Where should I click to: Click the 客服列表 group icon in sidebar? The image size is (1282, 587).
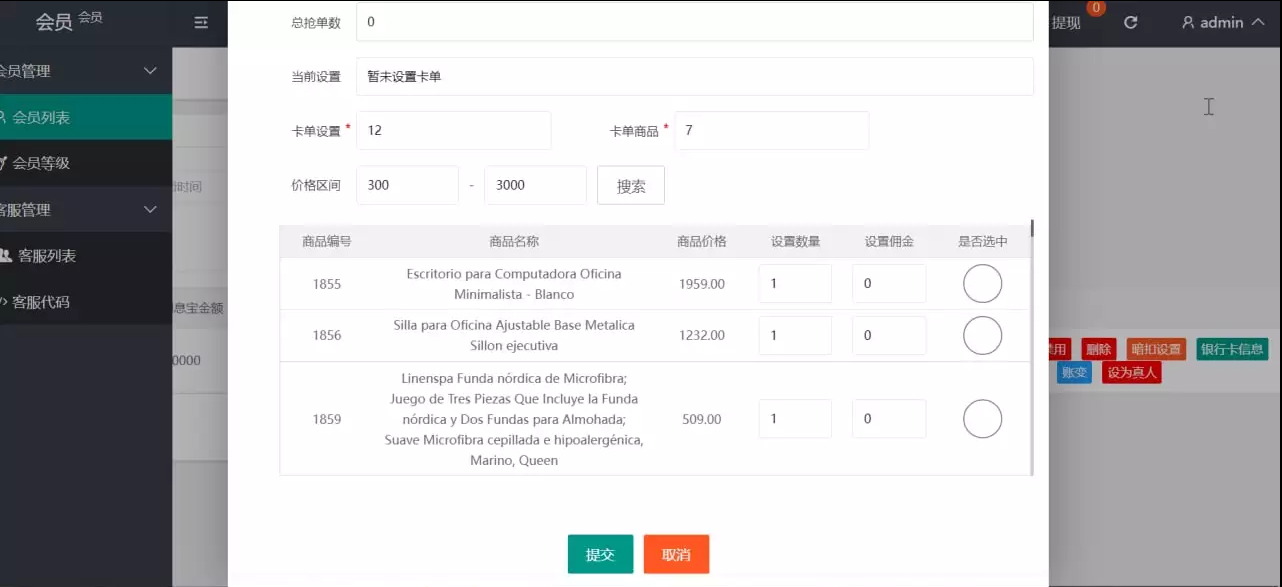[6, 256]
